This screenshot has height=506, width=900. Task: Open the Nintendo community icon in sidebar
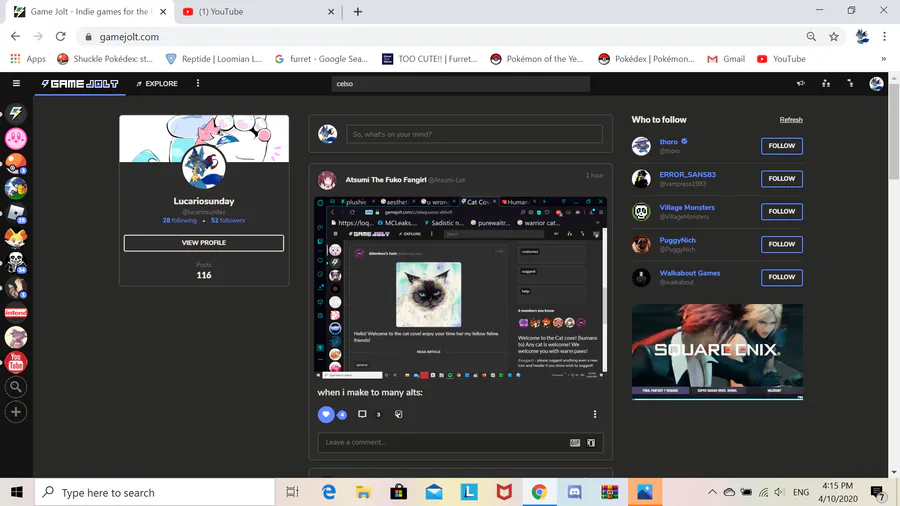click(16, 313)
